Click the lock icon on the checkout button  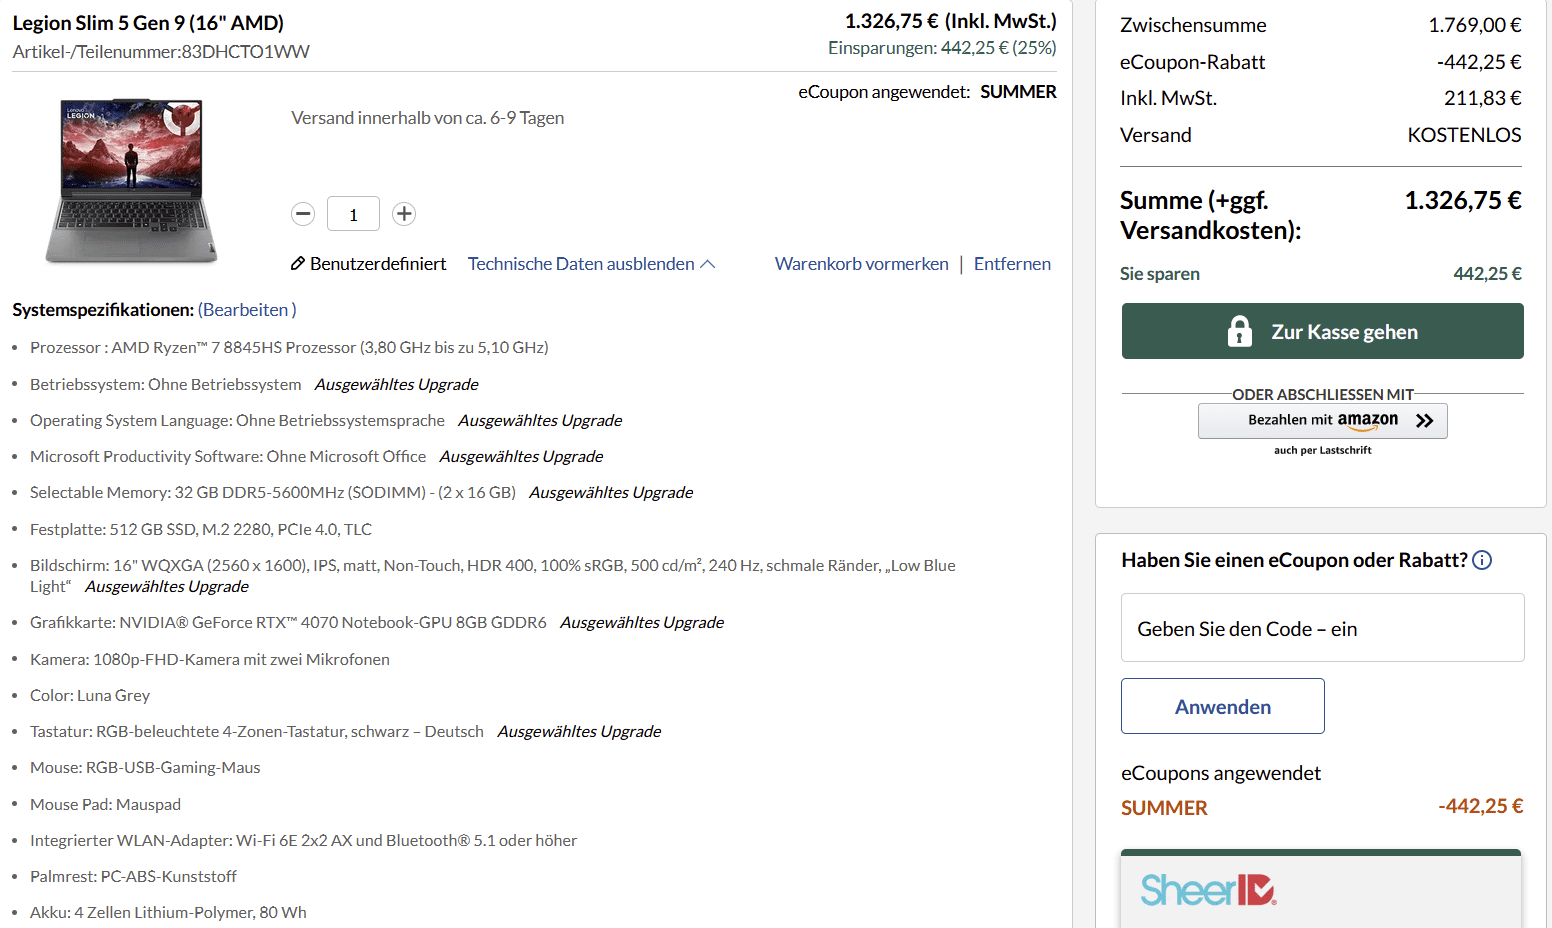(x=1240, y=331)
